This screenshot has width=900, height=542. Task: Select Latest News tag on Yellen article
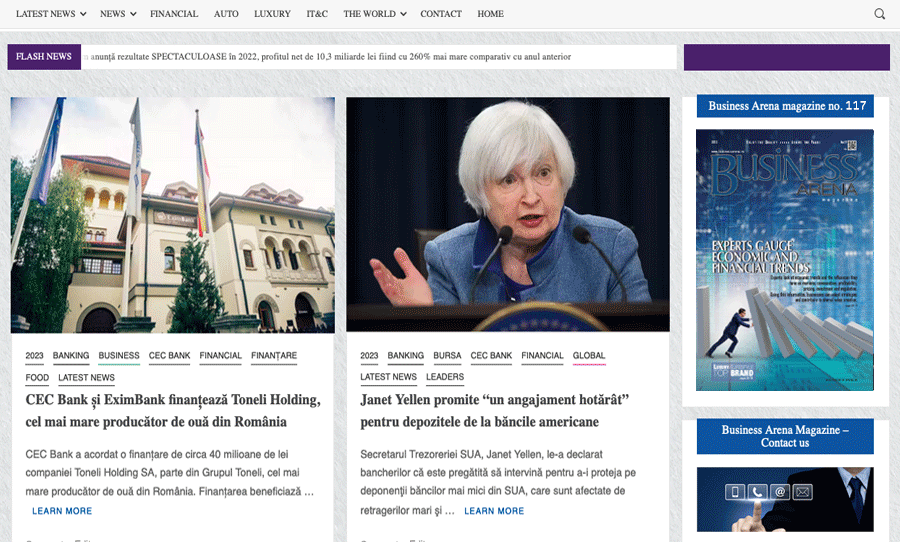coord(389,377)
